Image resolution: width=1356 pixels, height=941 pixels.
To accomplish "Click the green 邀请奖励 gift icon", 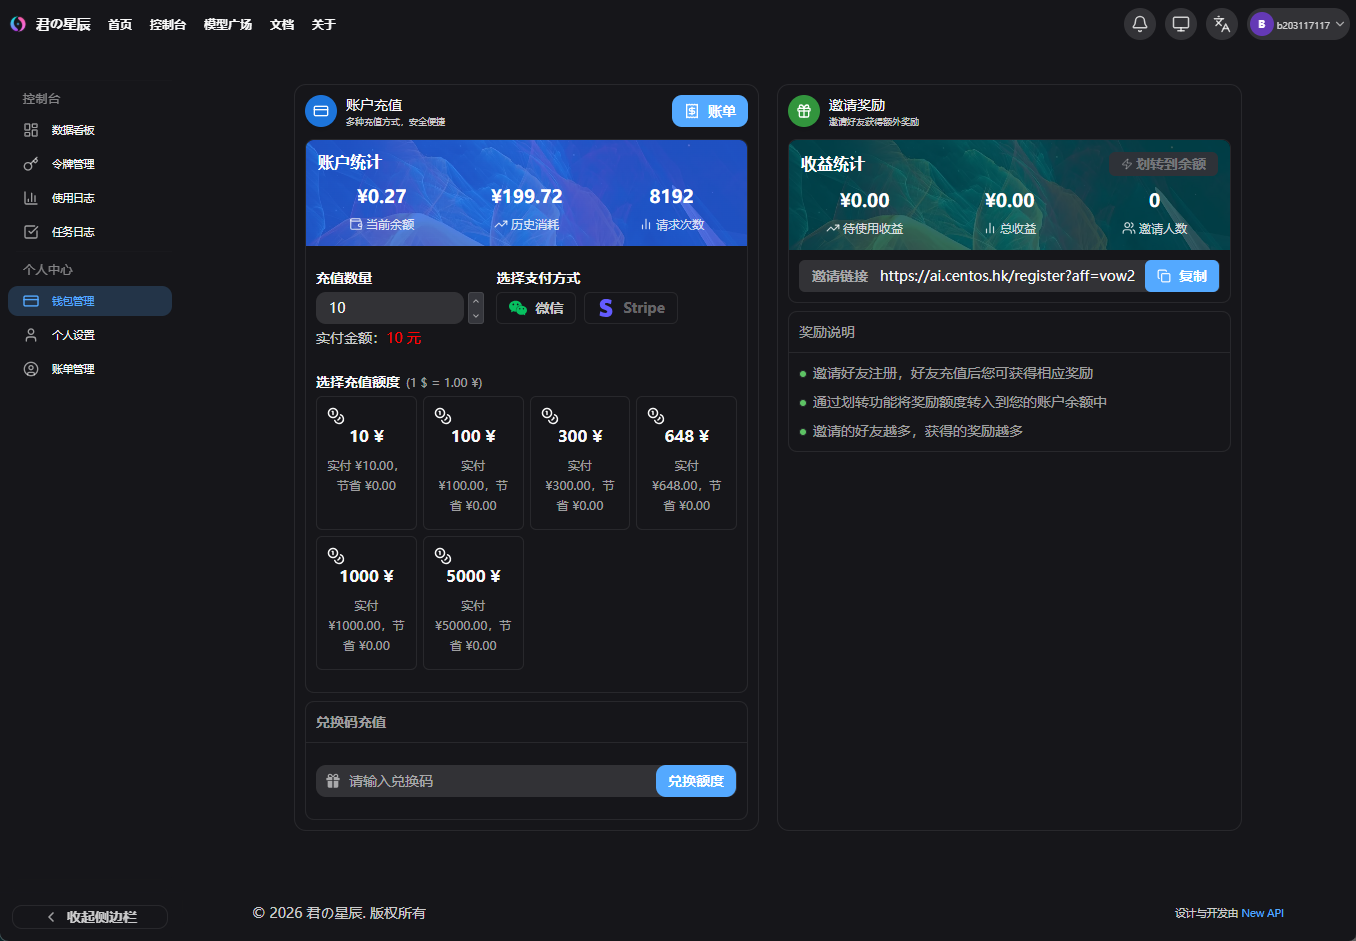I will 804,111.
